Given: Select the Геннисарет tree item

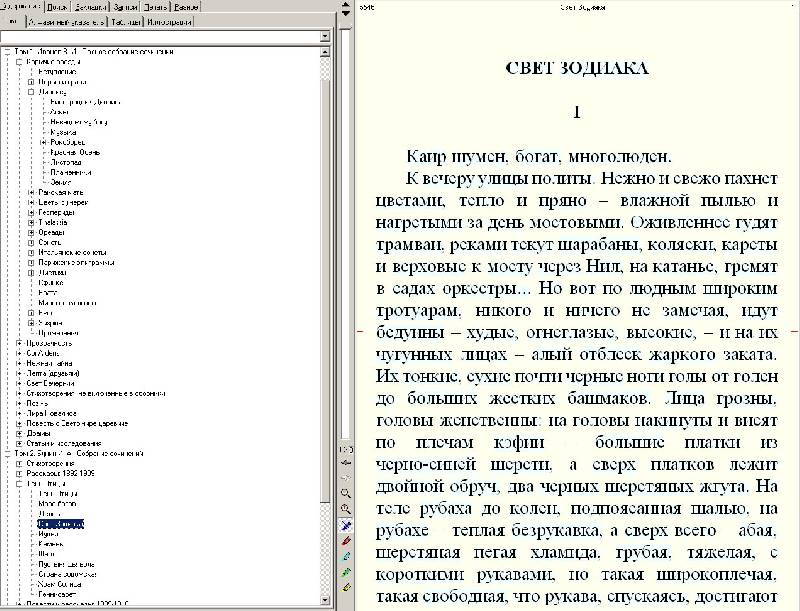Looking at the screenshot, I should [57, 594].
